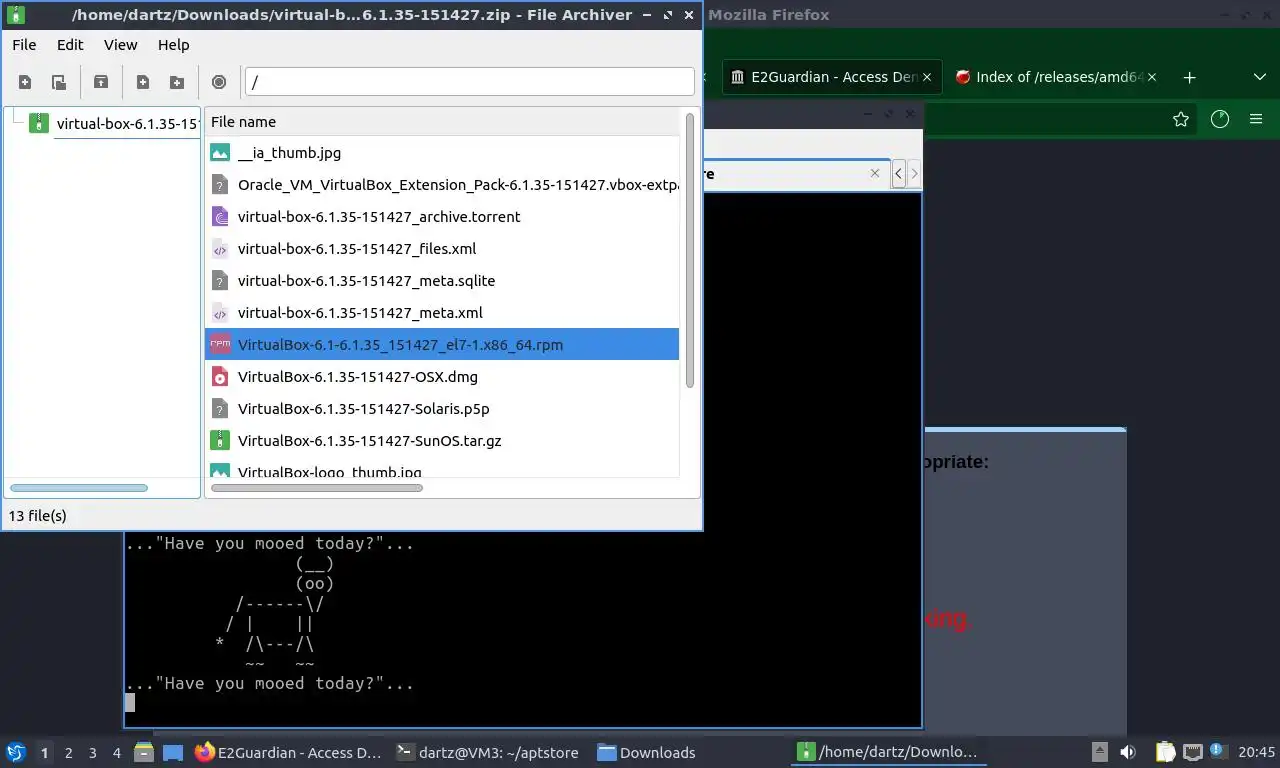Image resolution: width=1280 pixels, height=768 pixels.
Task: Click the Open archive toolbar icon
Action: click(x=59, y=82)
